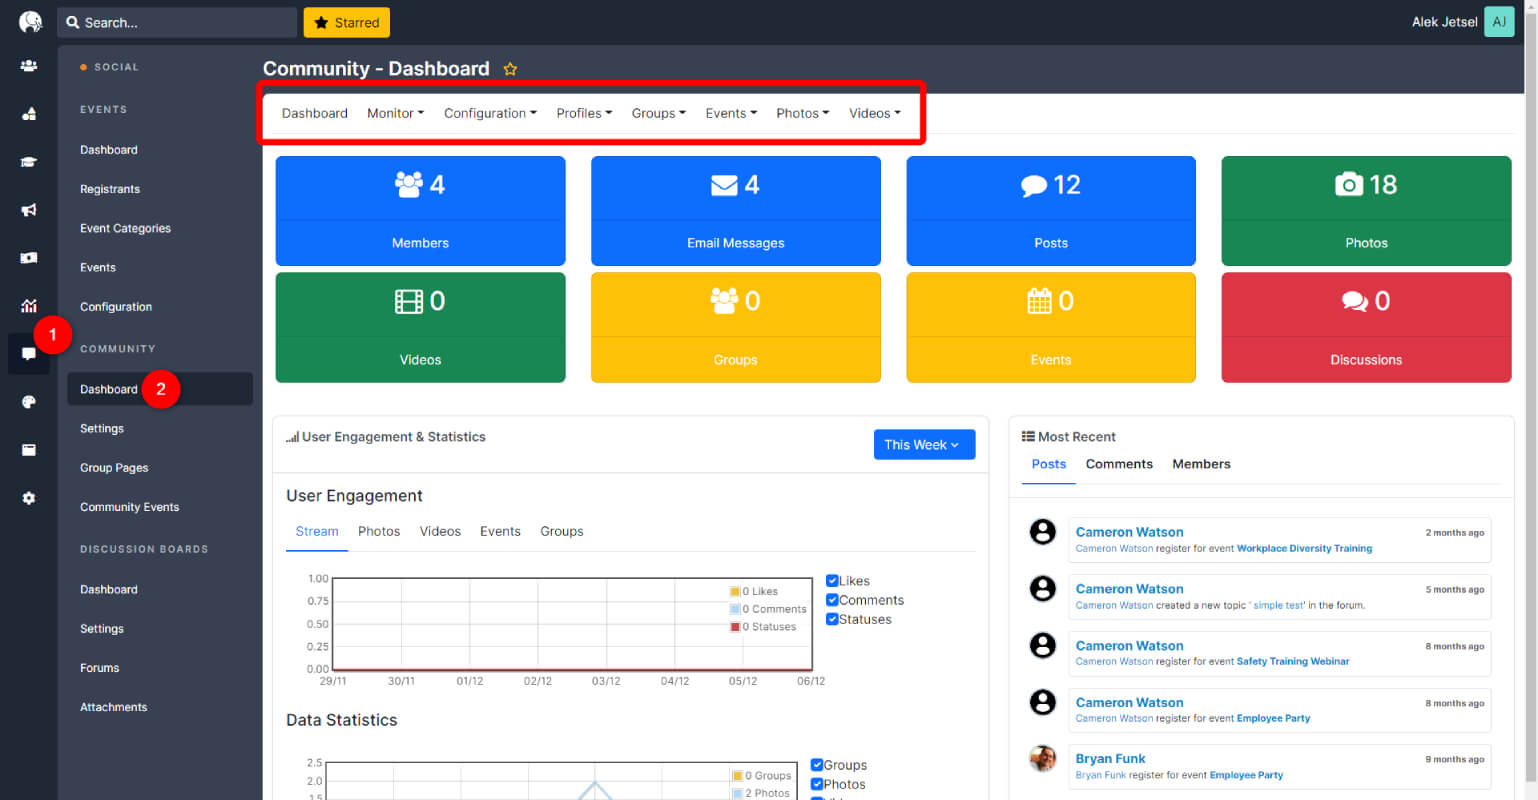Viewport: 1538px width, 800px height.
Task: Disable the Statuses checkbox
Action: click(832, 619)
